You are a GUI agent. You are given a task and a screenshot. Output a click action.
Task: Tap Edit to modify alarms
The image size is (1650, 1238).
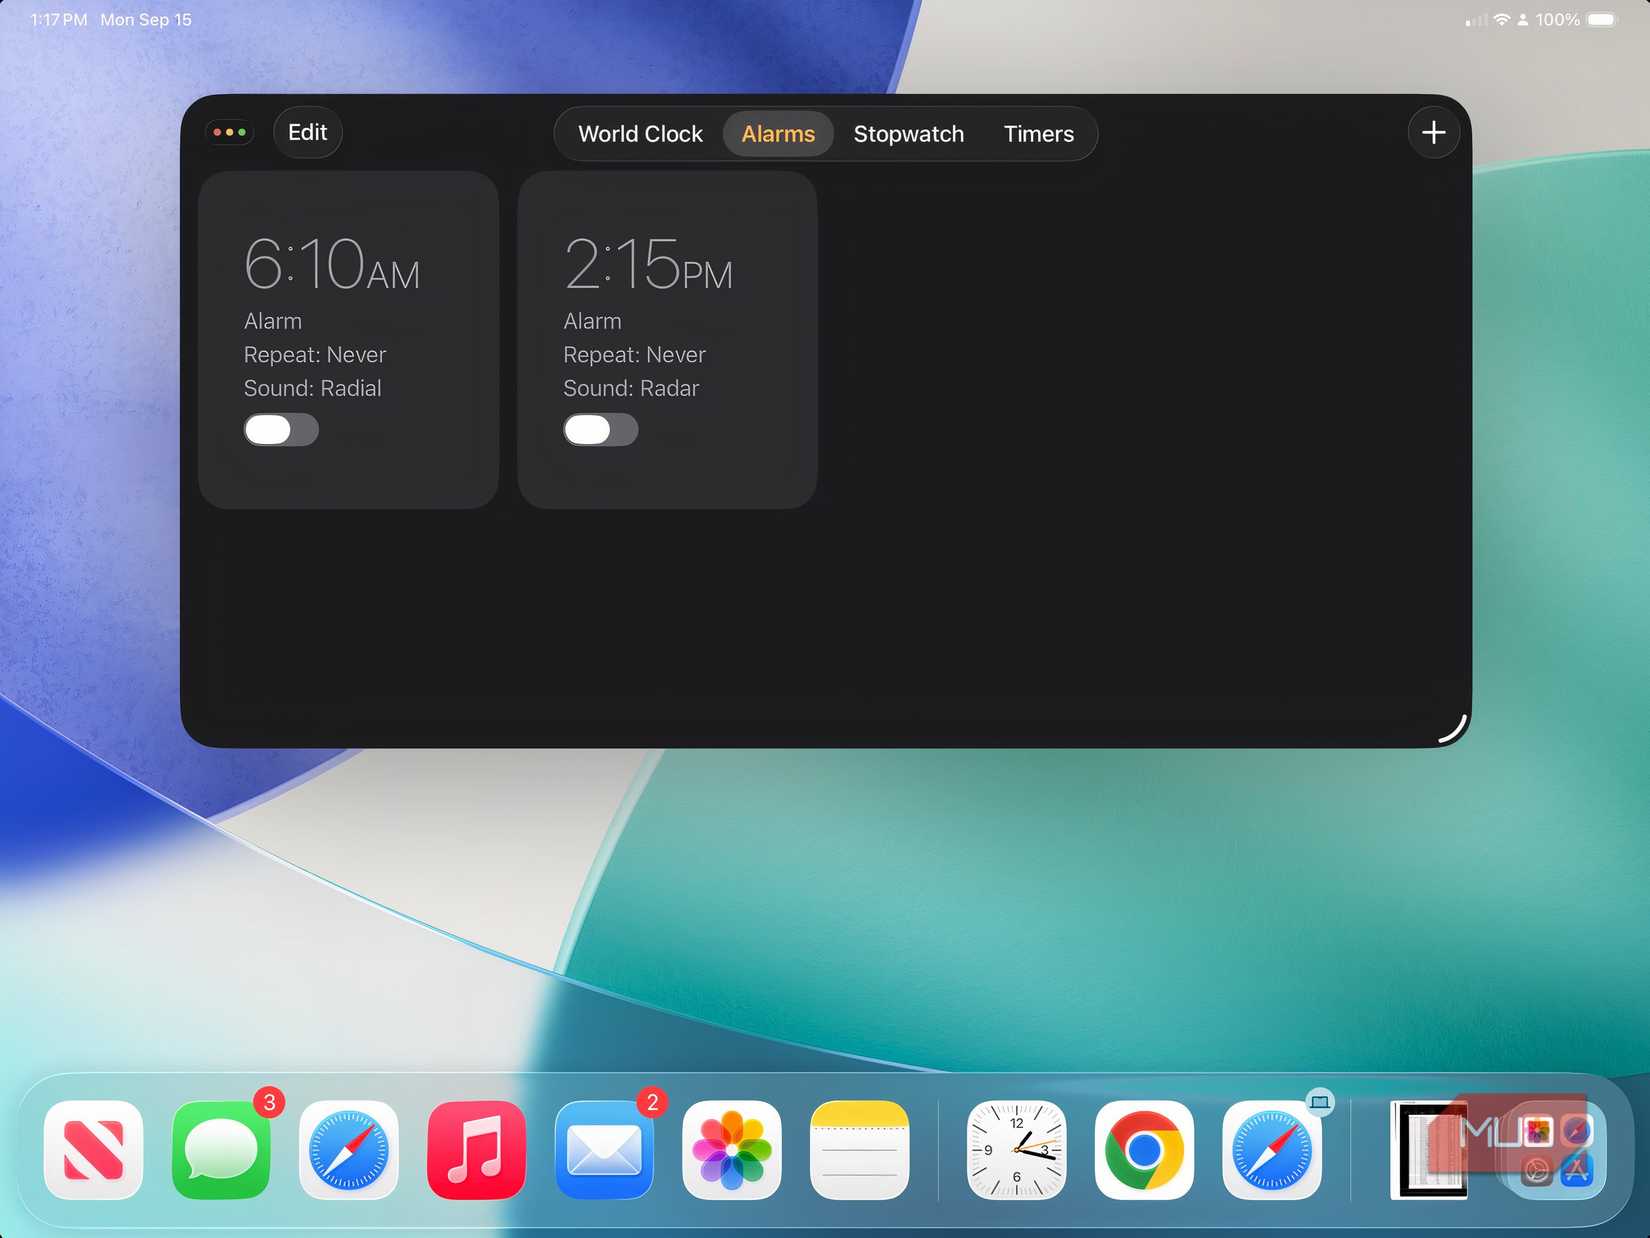307,132
